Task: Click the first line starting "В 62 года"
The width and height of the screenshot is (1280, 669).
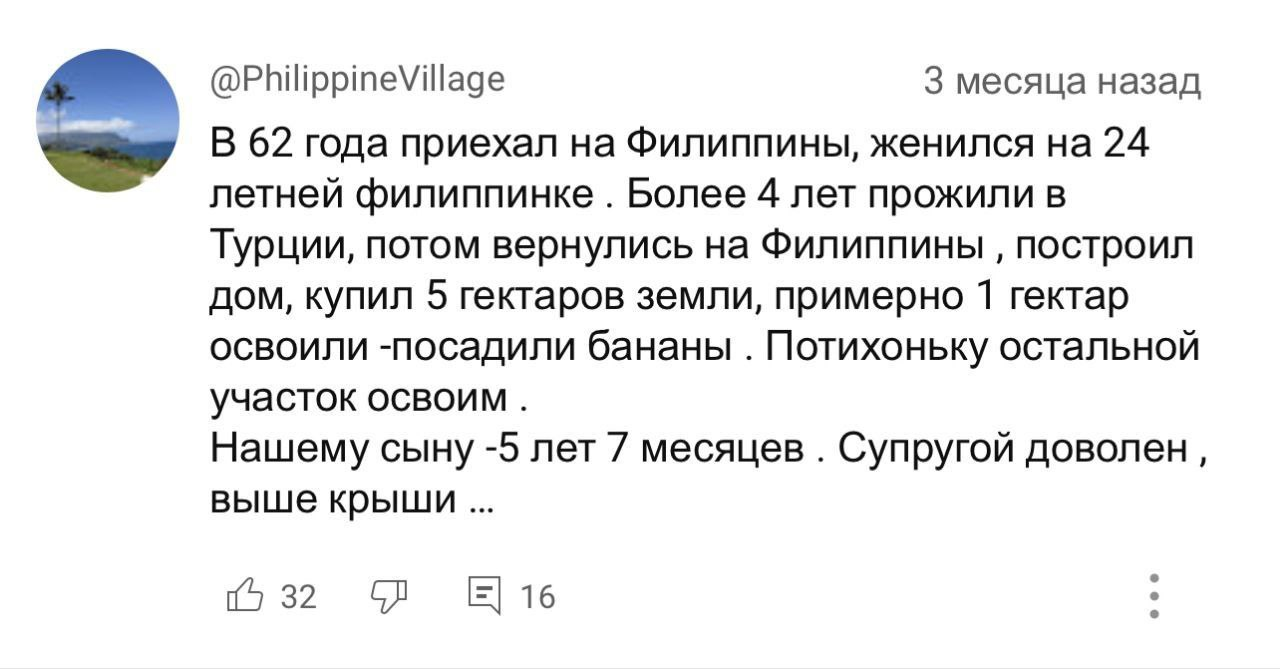Action: [x=680, y=146]
